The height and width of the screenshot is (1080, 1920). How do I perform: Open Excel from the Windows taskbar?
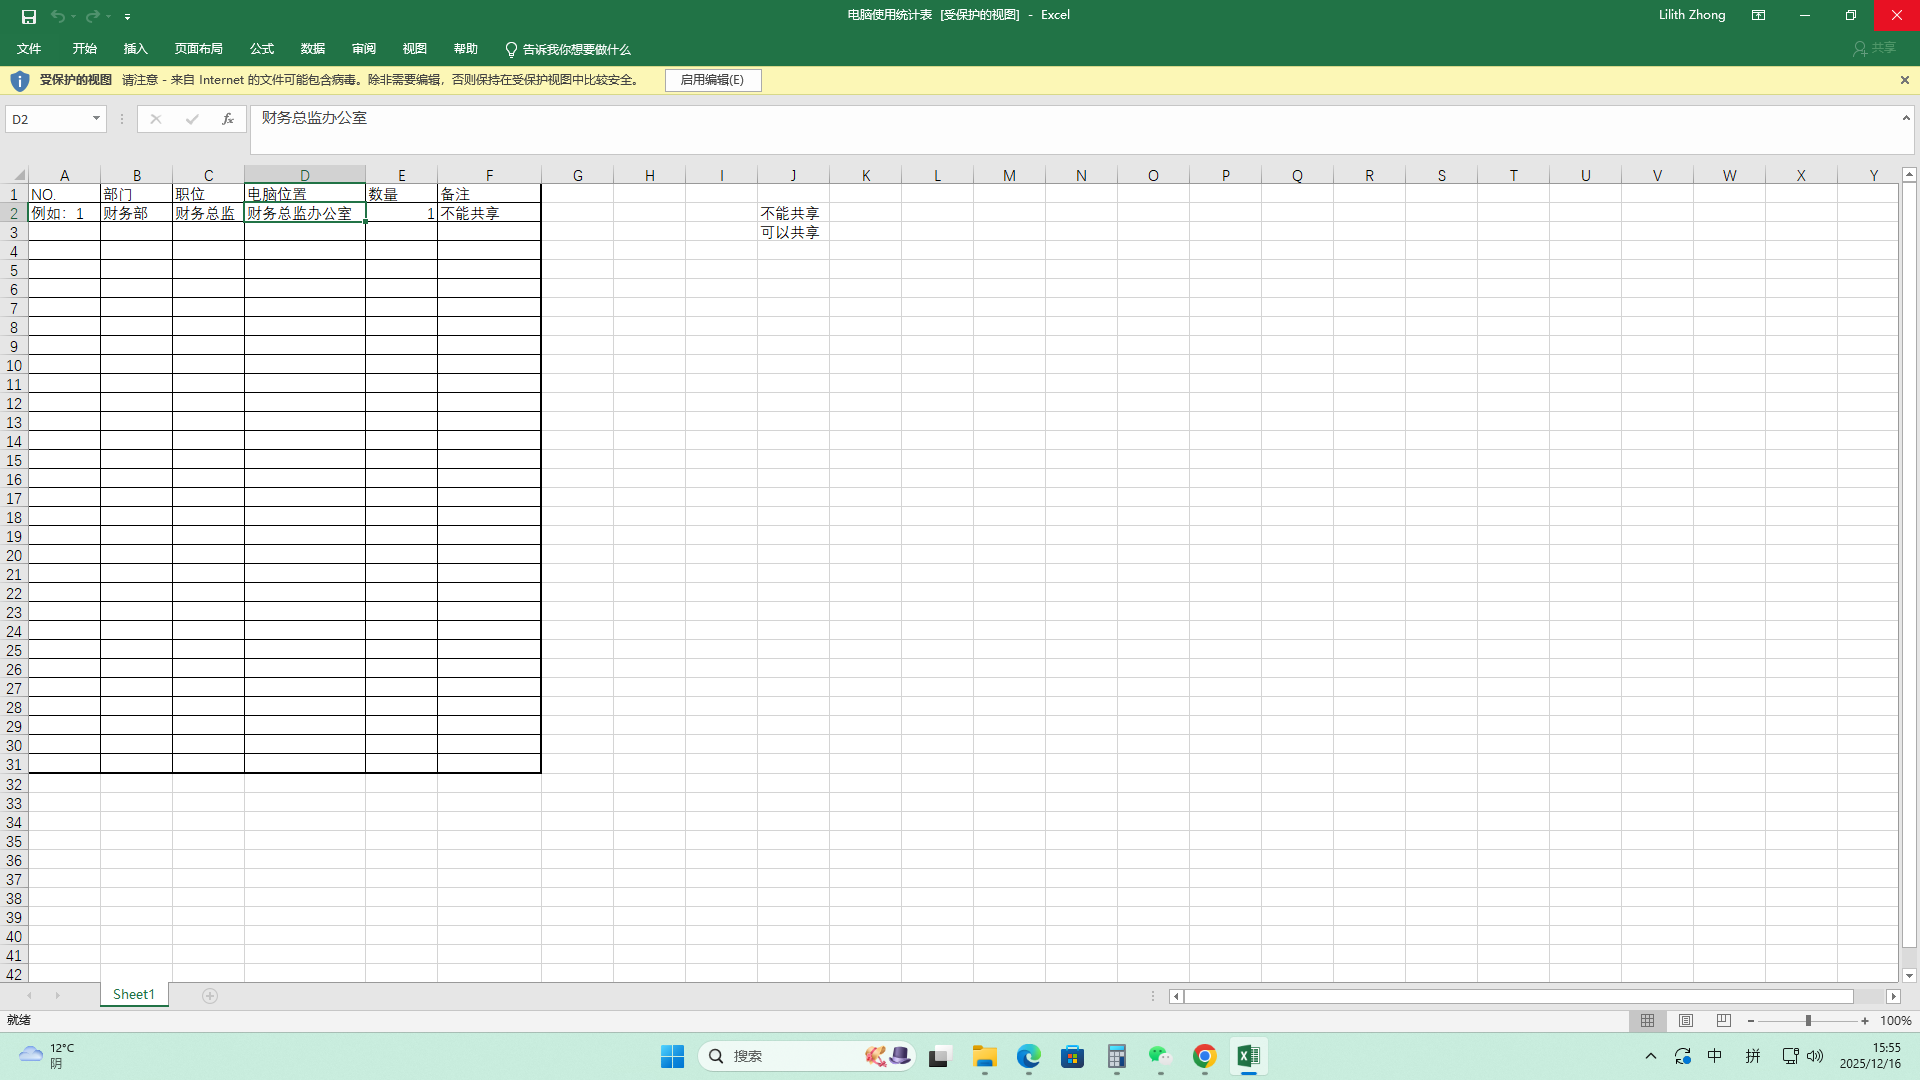(x=1248, y=1056)
